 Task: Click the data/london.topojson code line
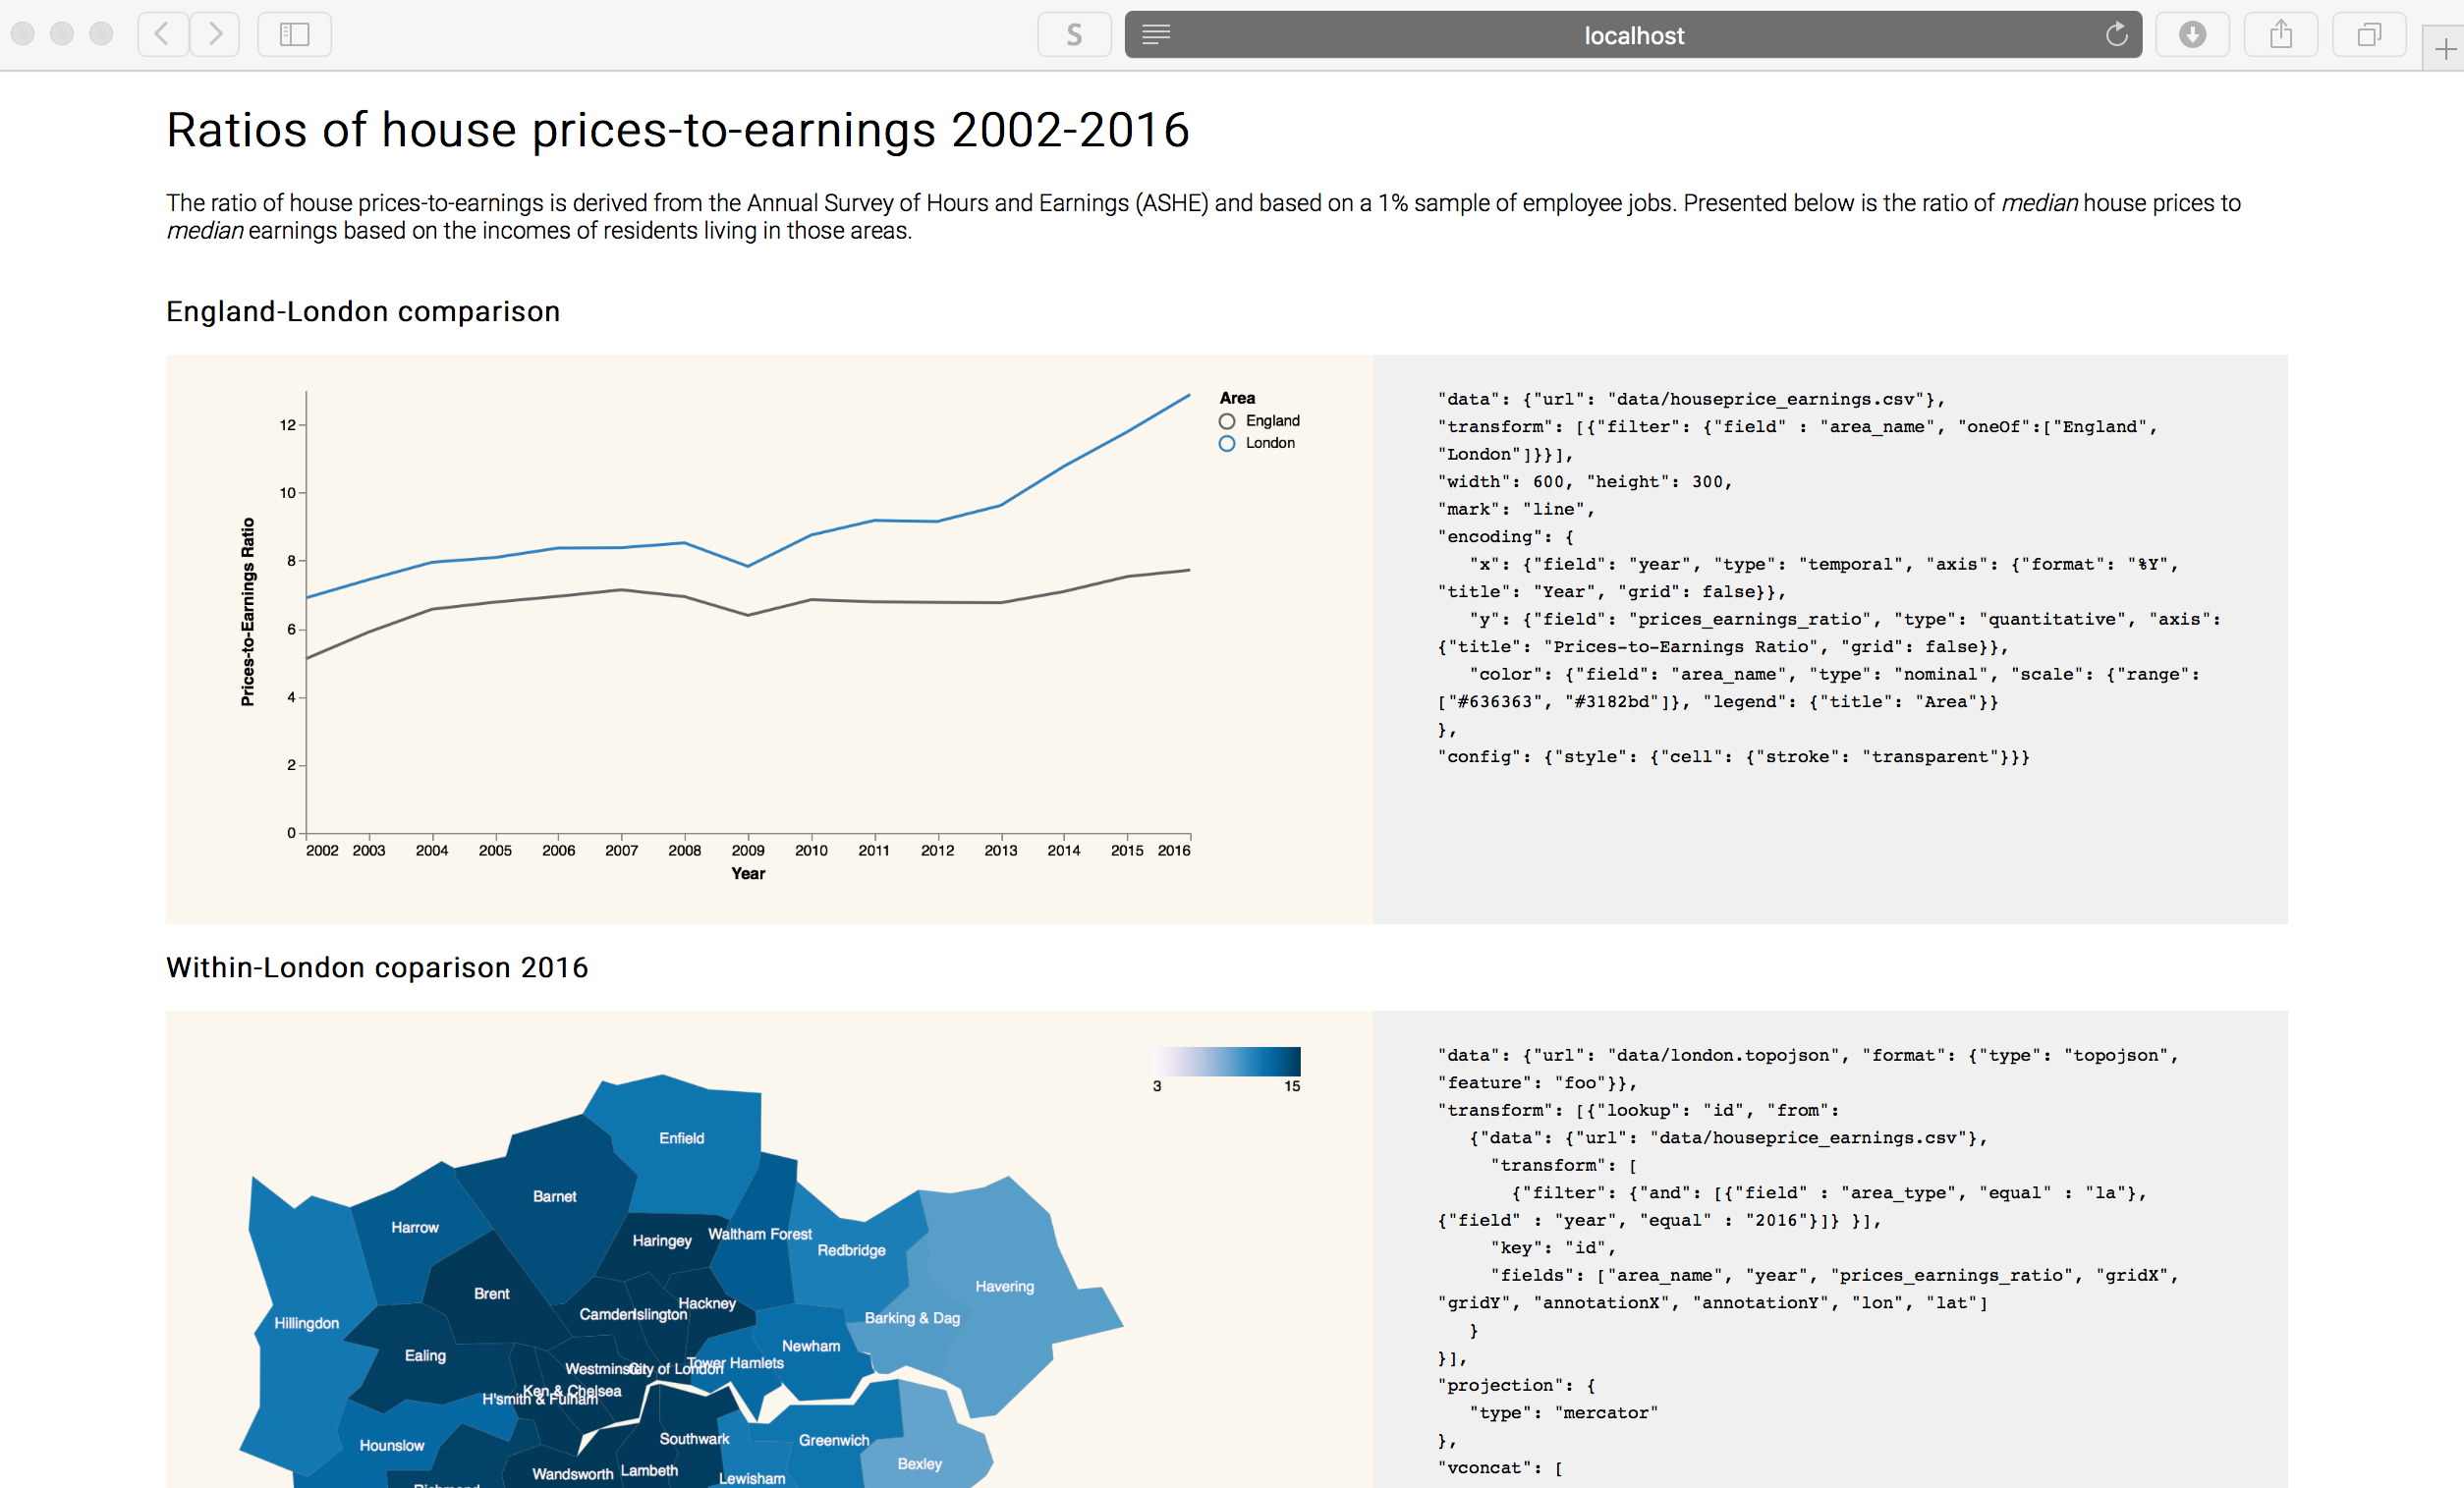click(x=1808, y=1055)
